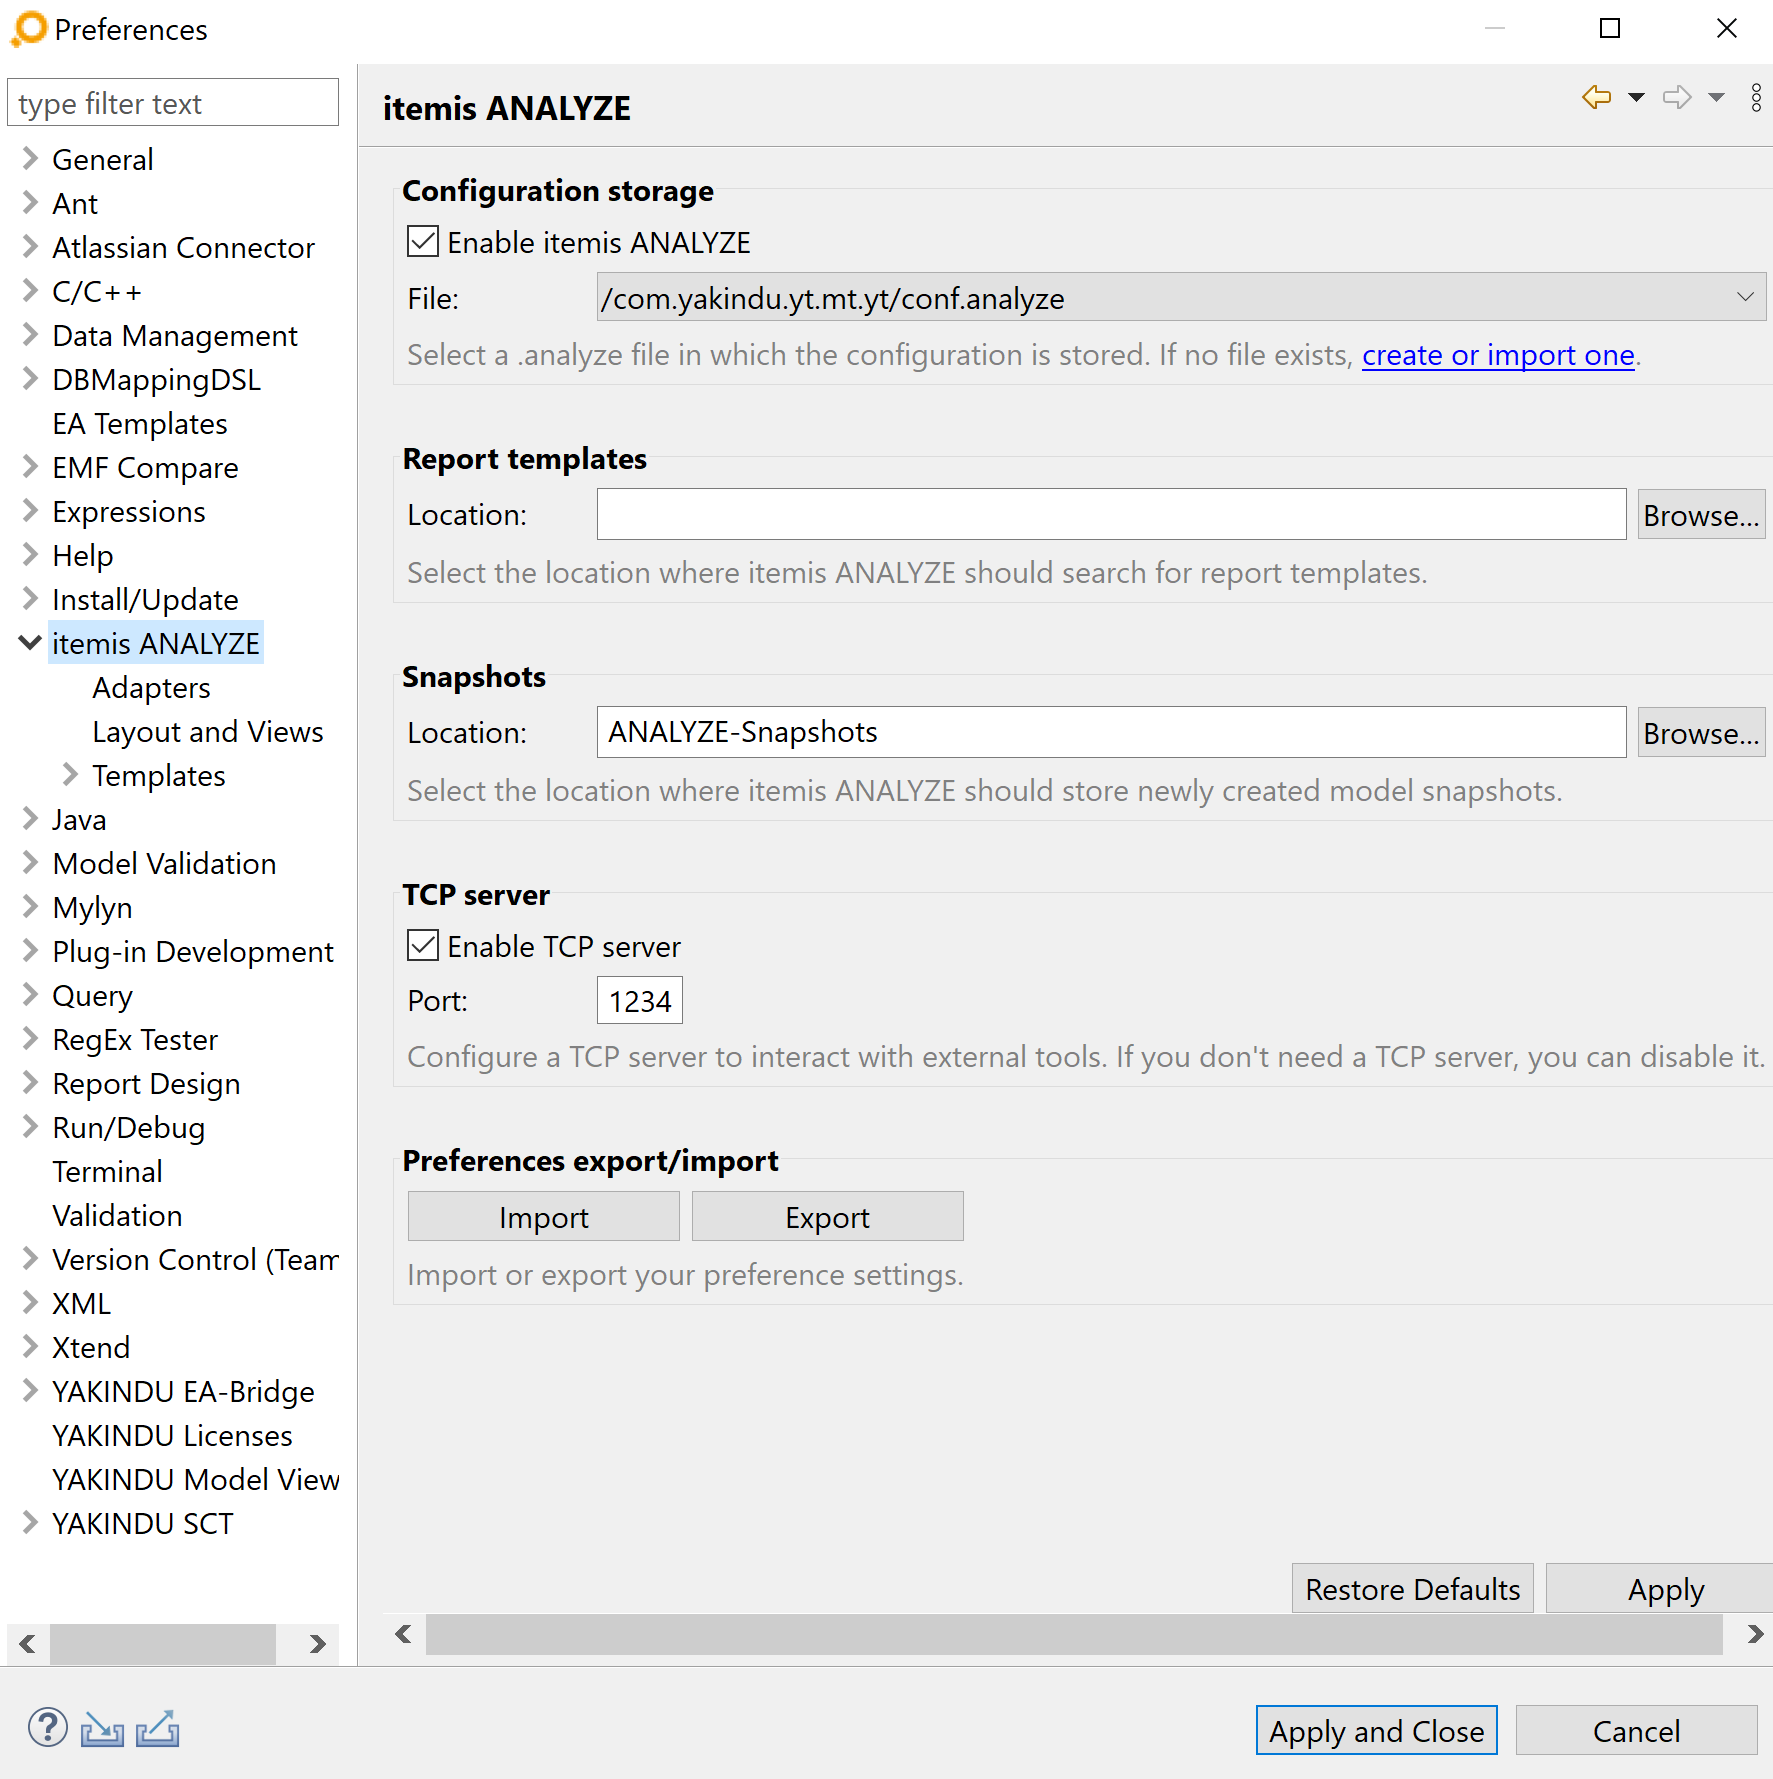This screenshot has width=1773, height=1779.
Task: Click the import preferences icon at bottom
Action: coord(102,1728)
